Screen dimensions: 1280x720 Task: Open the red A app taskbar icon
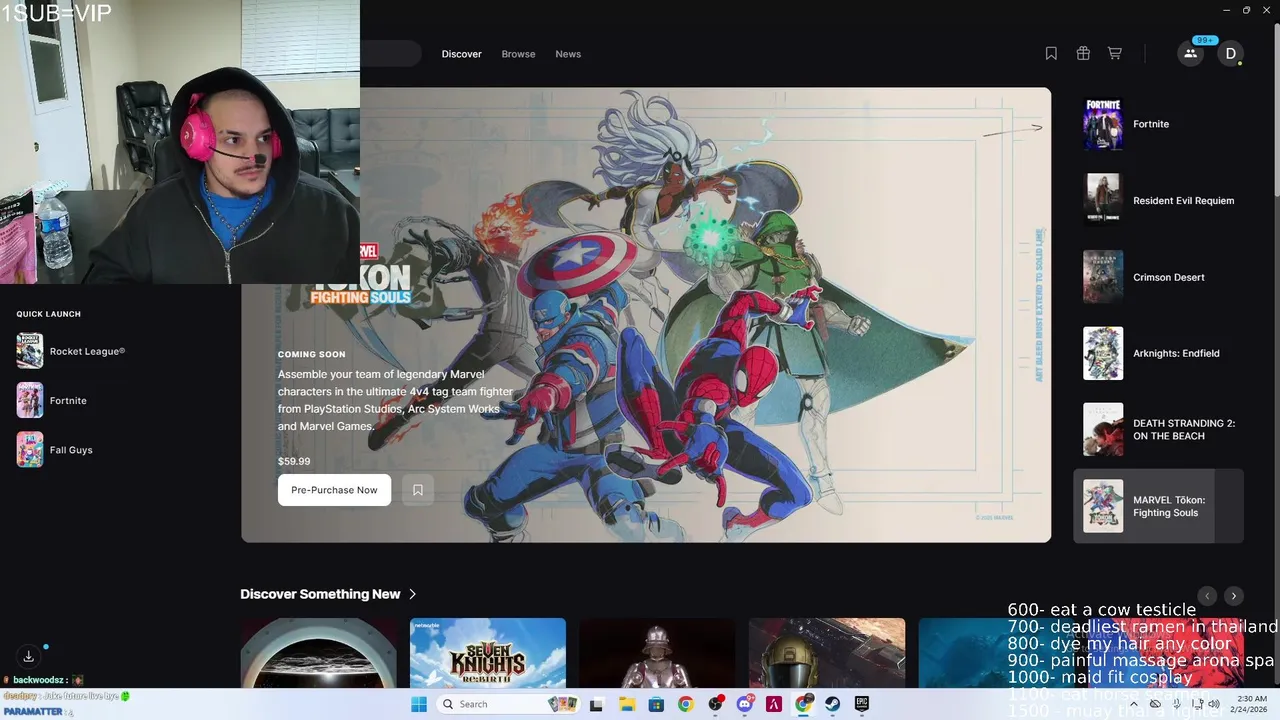tap(773, 704)
